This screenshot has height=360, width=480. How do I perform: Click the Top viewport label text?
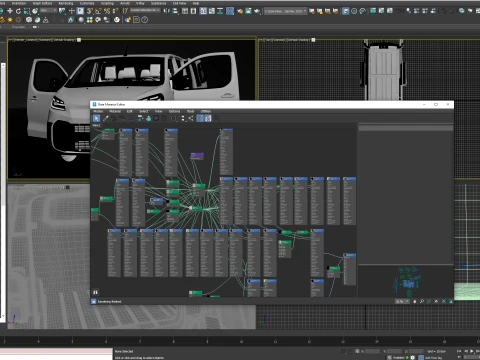pyautogui.click(x=285, y=40)
